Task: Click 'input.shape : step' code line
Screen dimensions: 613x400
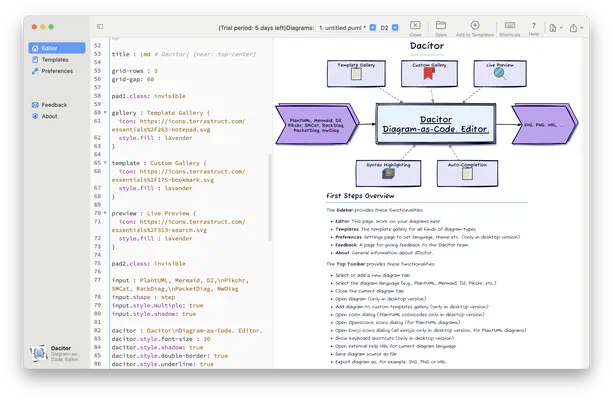Action: tap(143, 297)
